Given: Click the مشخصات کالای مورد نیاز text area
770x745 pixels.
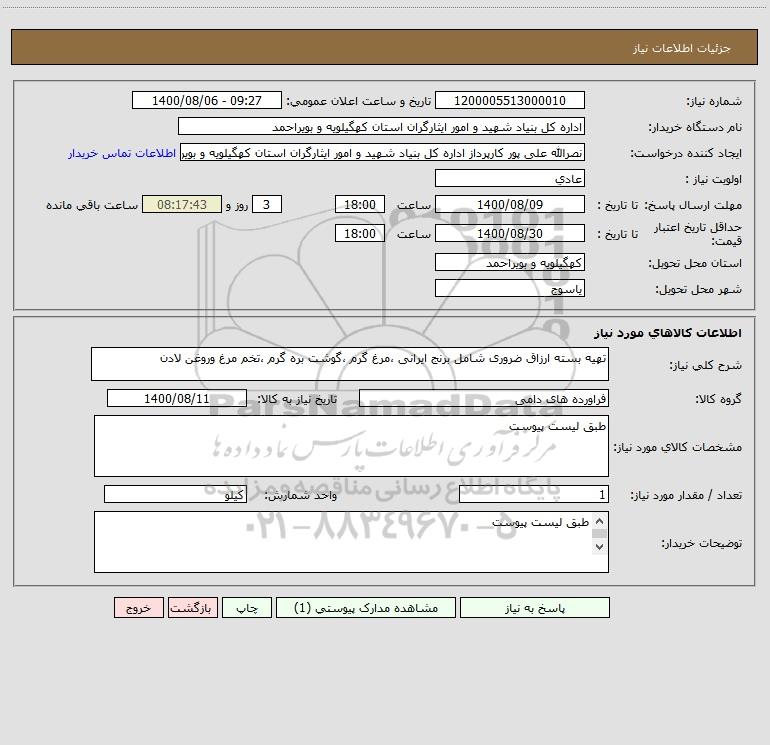Looking at the screenshot, I should pos(351,446).
